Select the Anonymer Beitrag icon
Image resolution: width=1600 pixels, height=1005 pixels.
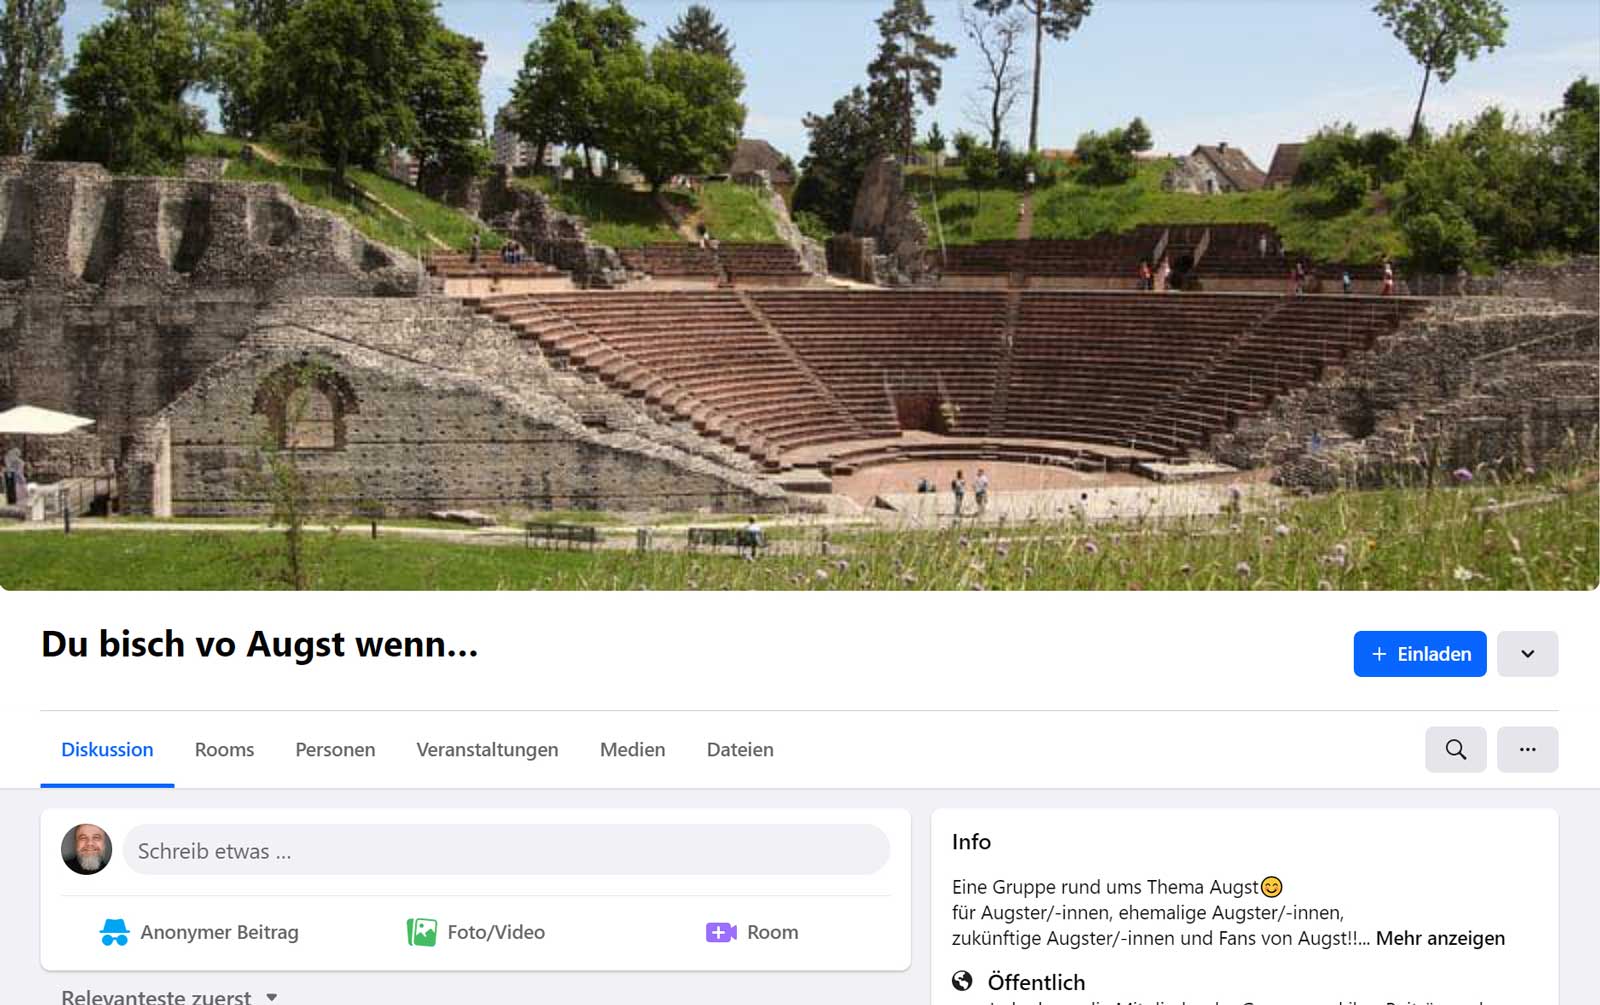tap(113, 932)
